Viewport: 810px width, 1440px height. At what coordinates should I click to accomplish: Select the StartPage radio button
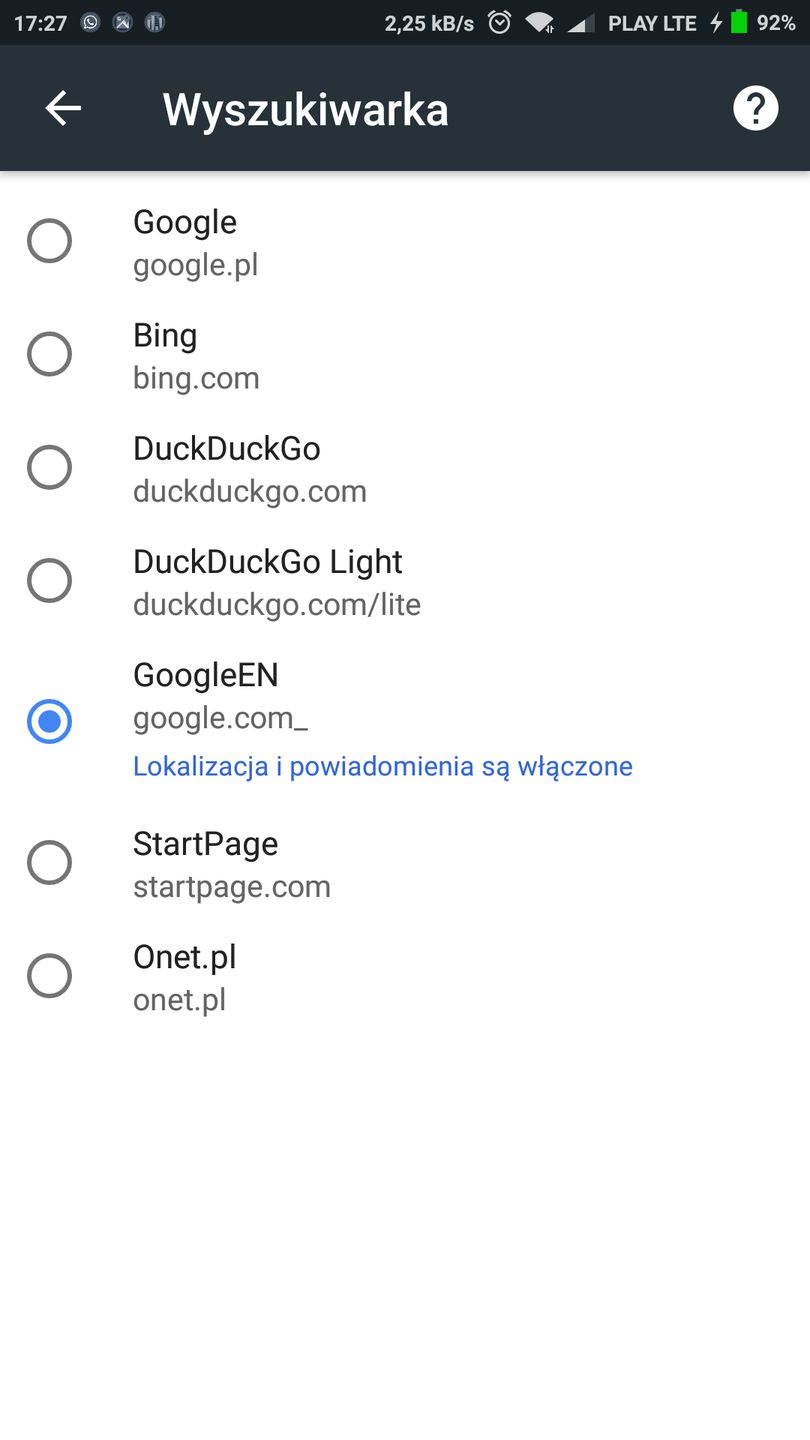coord(49,863)
